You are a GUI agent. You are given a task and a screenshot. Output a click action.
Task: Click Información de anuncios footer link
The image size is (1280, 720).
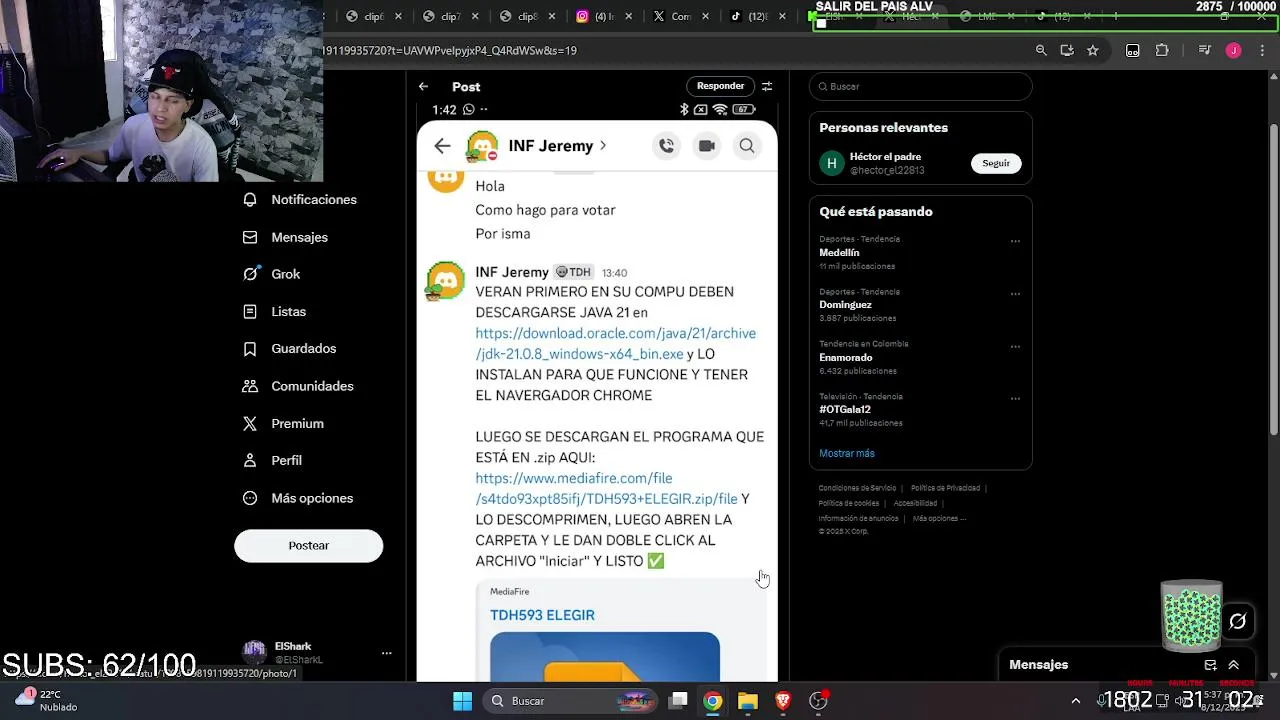858,518
